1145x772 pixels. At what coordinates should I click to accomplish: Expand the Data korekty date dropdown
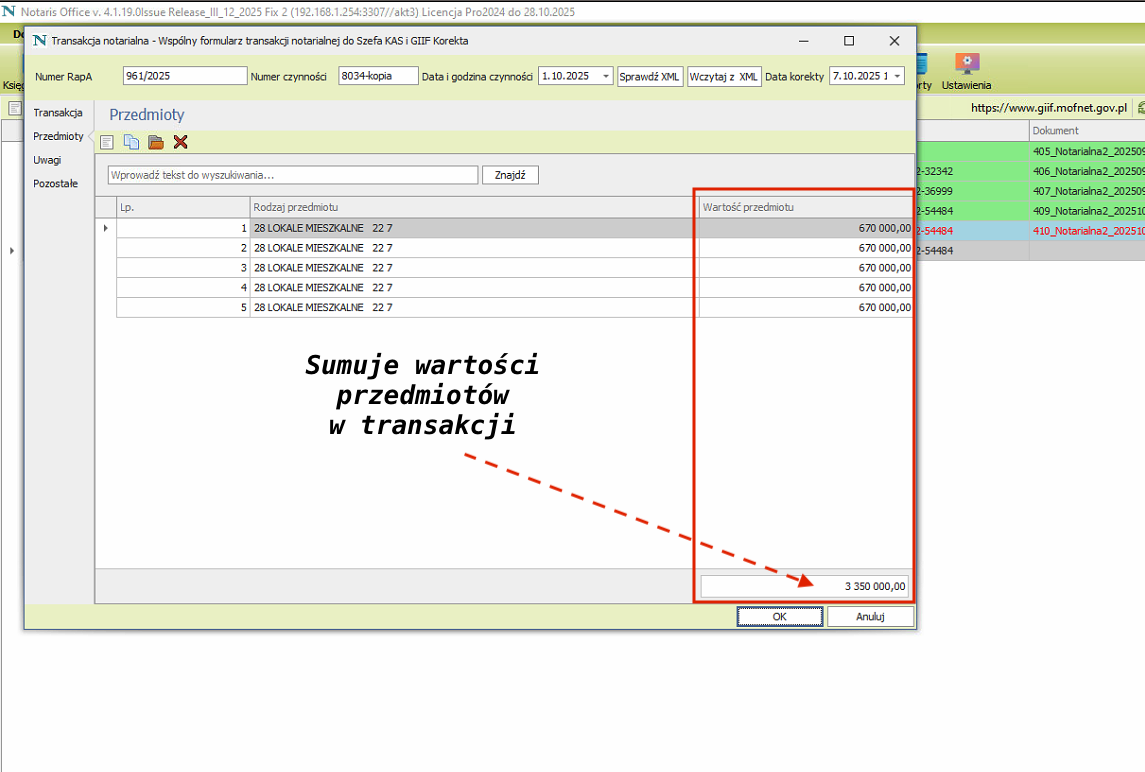pyautogui.click(x=897, y=77)
